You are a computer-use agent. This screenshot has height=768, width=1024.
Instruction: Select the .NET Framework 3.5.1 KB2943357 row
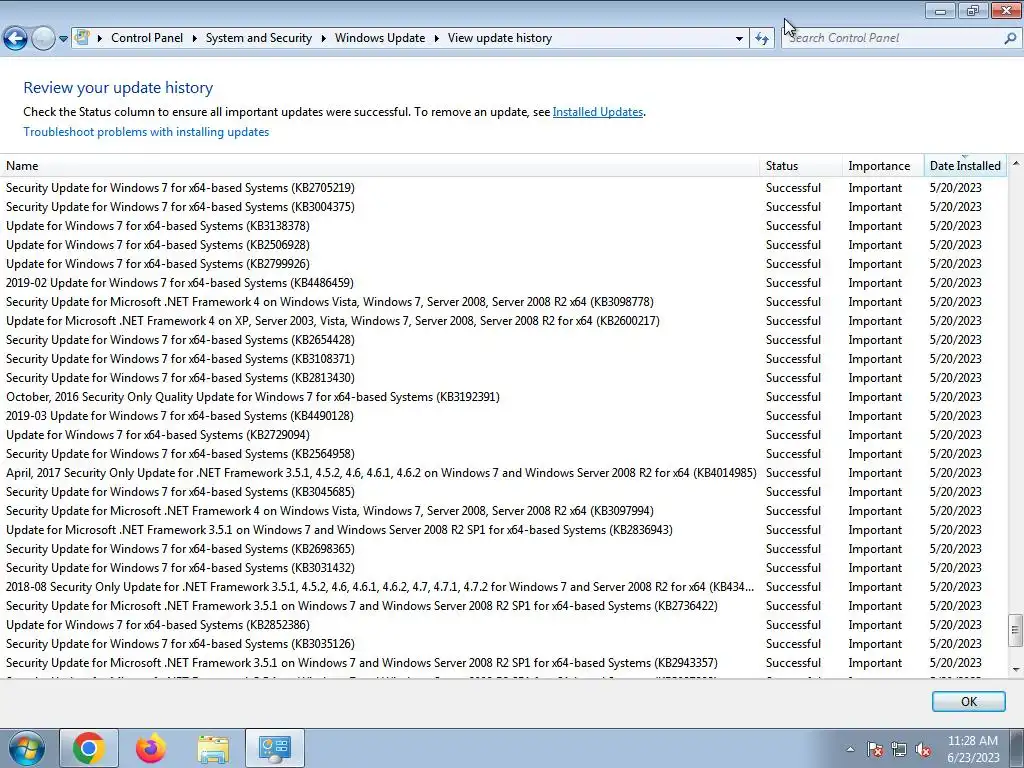point(504,662)
